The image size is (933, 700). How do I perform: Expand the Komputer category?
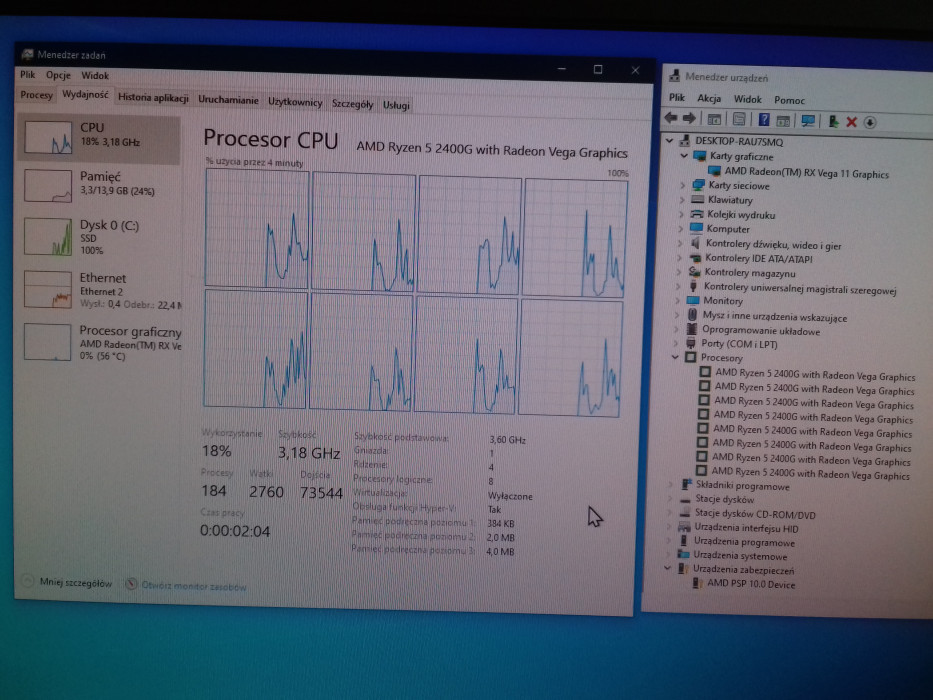pos(681,229)
